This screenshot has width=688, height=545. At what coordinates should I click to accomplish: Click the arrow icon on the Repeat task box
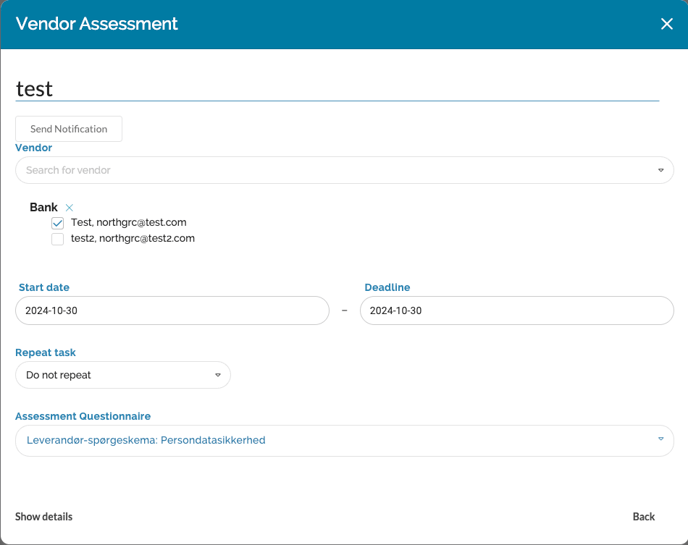click(218, 375)
